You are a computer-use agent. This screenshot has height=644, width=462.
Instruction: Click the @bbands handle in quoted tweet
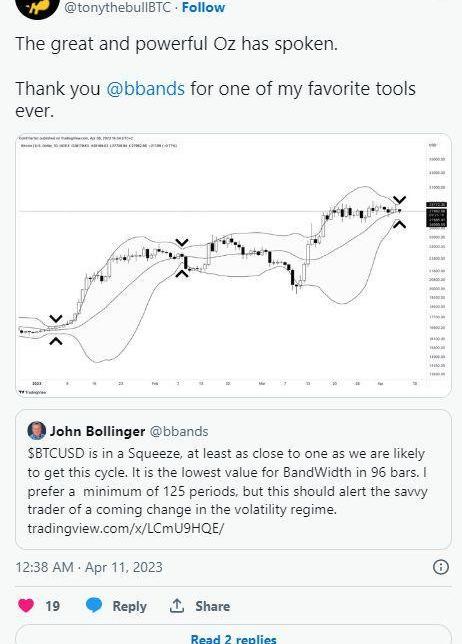coord(179,431)
